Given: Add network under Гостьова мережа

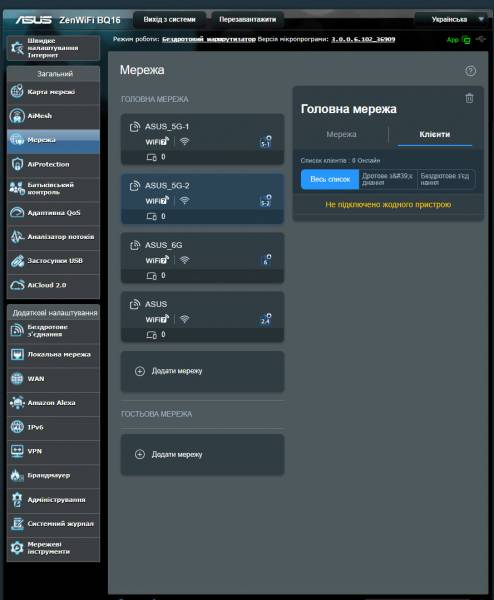Looking at the screenshot, I should point(202,455).
